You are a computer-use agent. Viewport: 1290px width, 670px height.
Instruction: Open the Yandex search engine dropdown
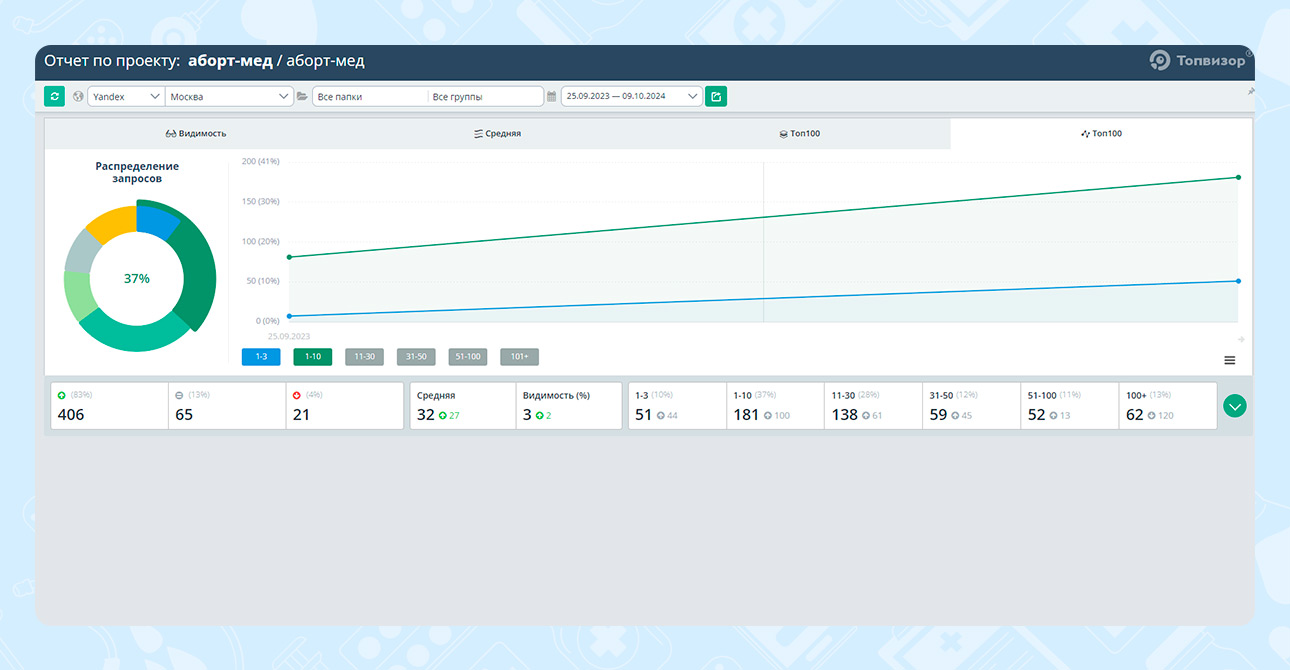126,97
